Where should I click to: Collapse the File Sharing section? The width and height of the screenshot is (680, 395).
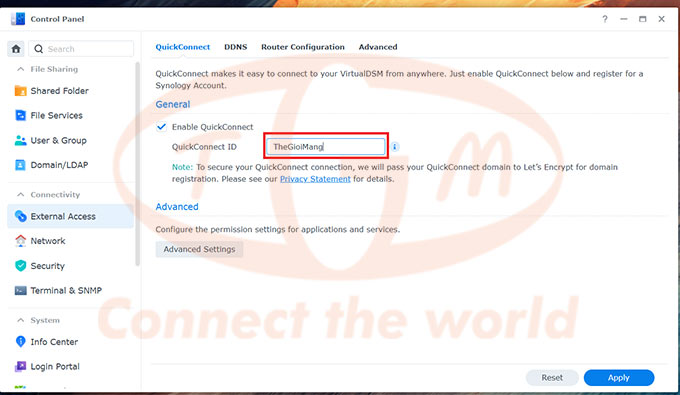click(x=20, y=69)
